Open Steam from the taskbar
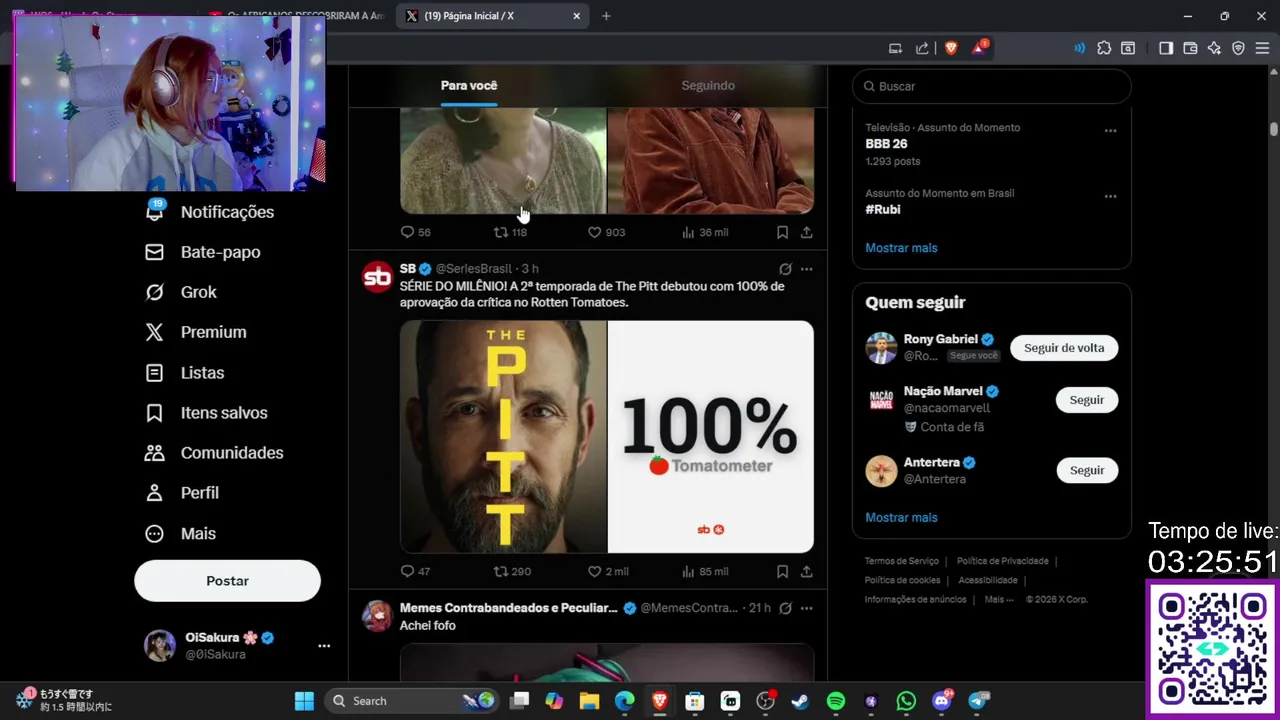 (800, 701)
